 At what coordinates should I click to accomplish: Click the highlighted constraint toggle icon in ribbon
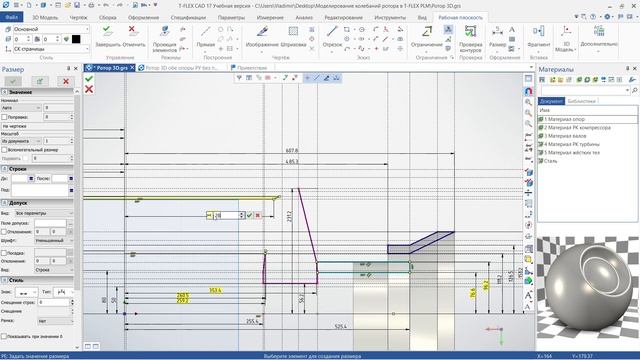tap(448, 29)
